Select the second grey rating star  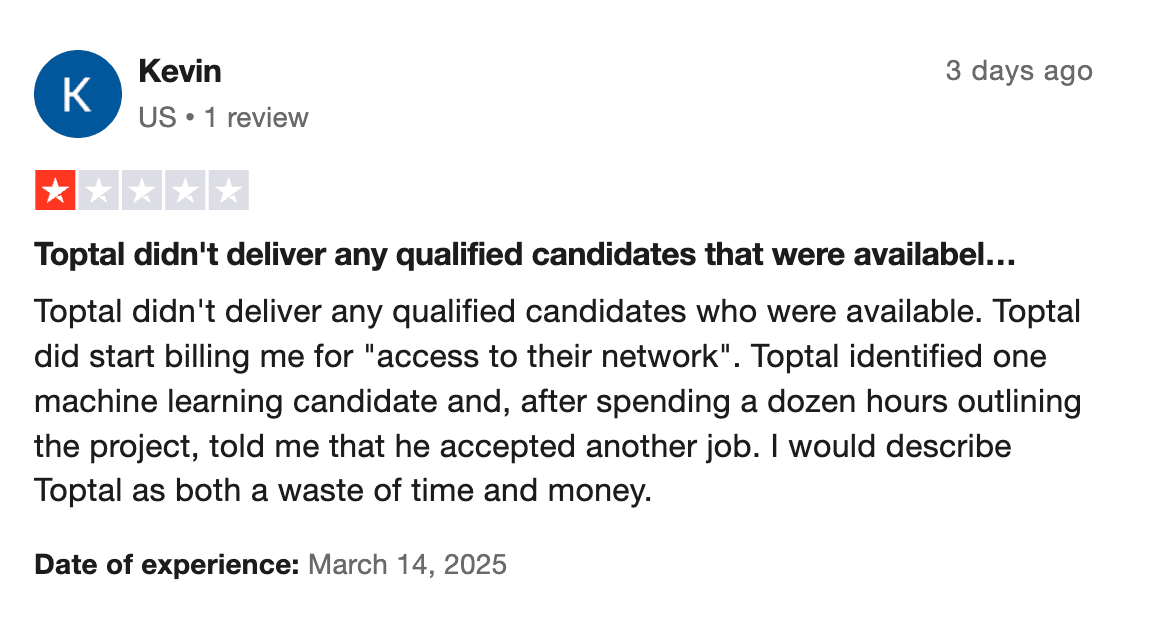coord(99,191)
